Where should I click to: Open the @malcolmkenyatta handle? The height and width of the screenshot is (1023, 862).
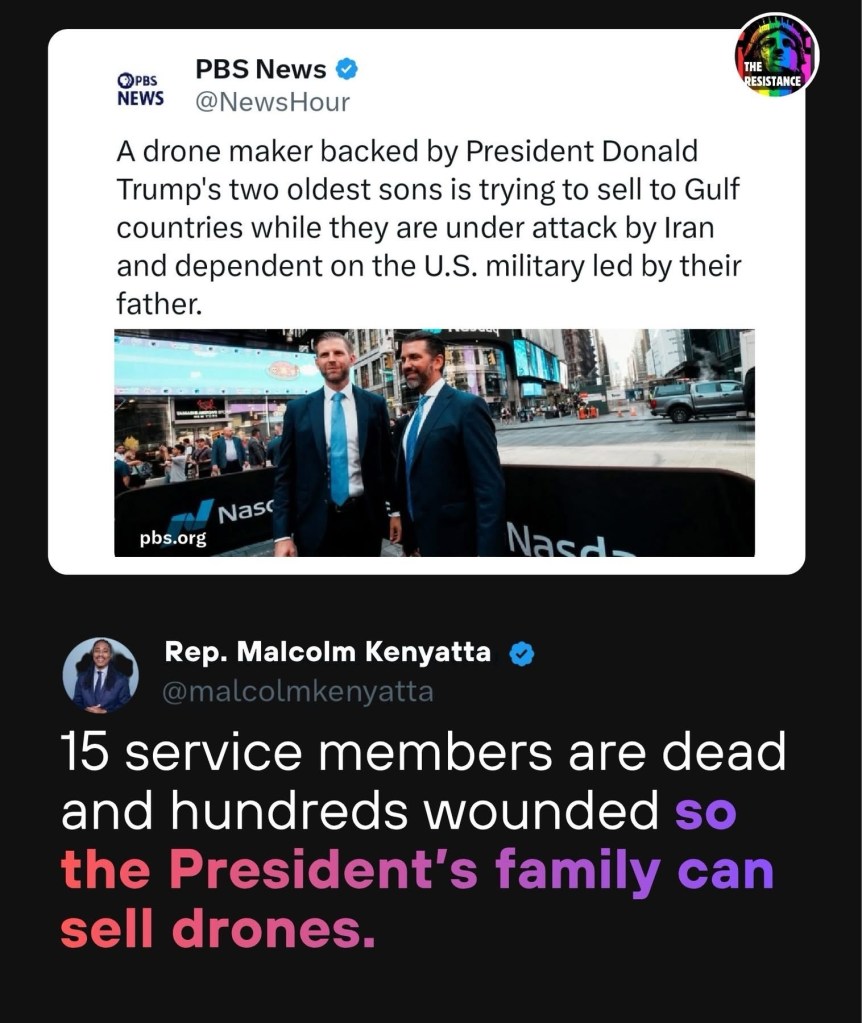pyautogui.click(x=297, y=691)
